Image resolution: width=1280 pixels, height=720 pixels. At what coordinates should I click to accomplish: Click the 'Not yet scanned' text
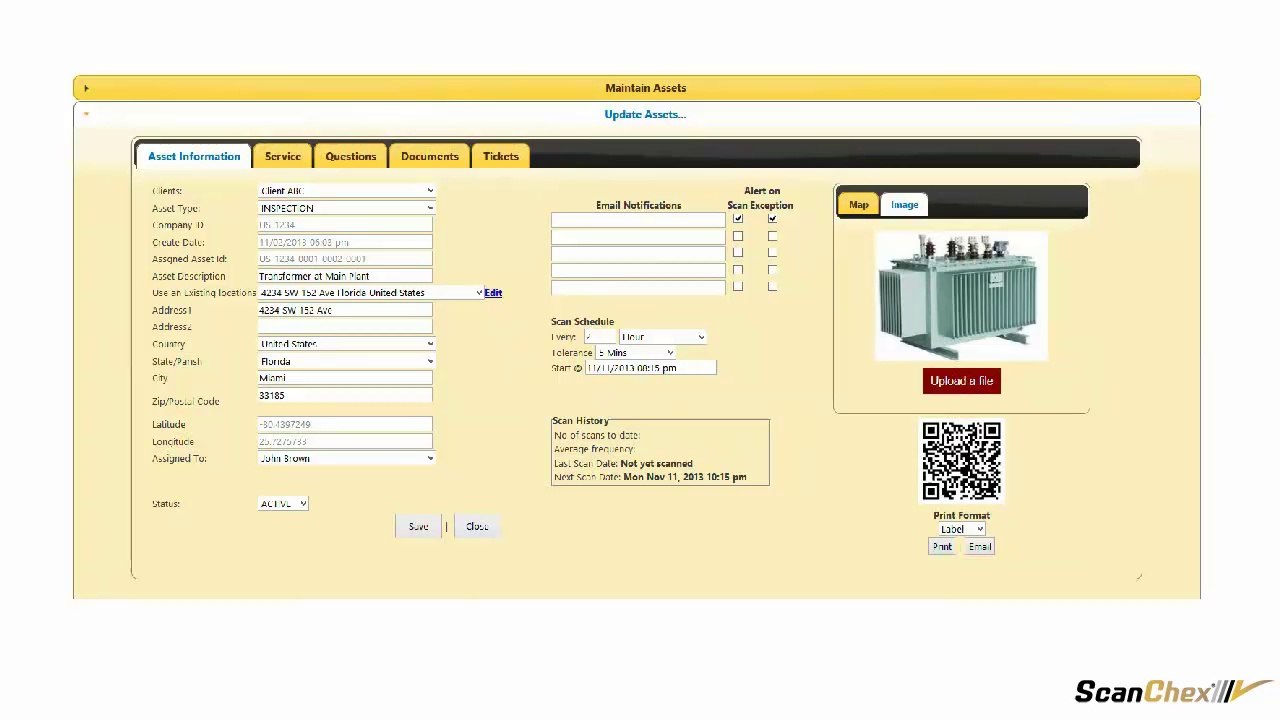(x=656, y=464)
